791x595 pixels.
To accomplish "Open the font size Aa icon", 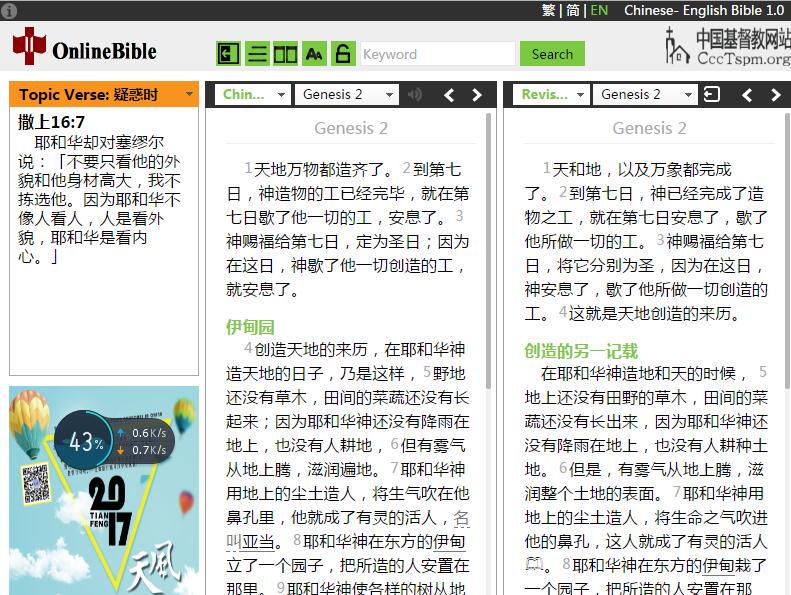I will click(314, 53).
